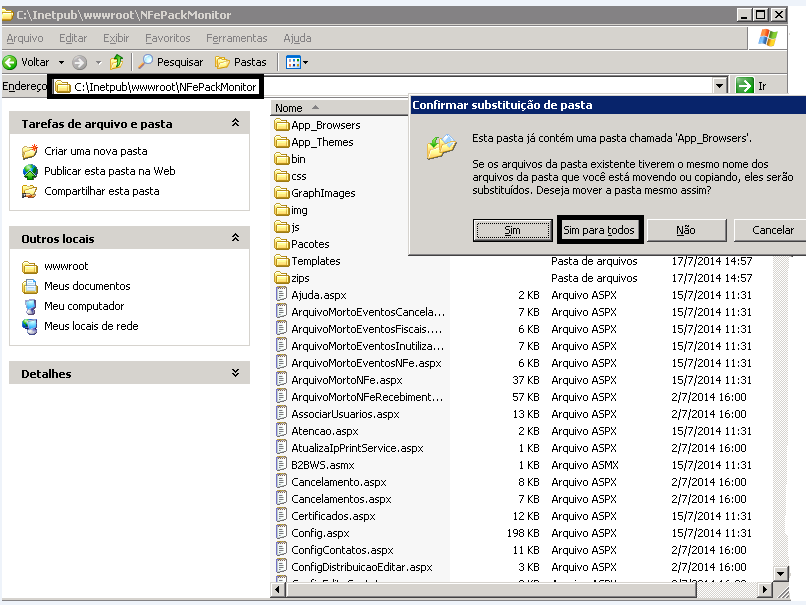Click Criar uma nova pasta link
Screen dimensions: 806x605
95,151
